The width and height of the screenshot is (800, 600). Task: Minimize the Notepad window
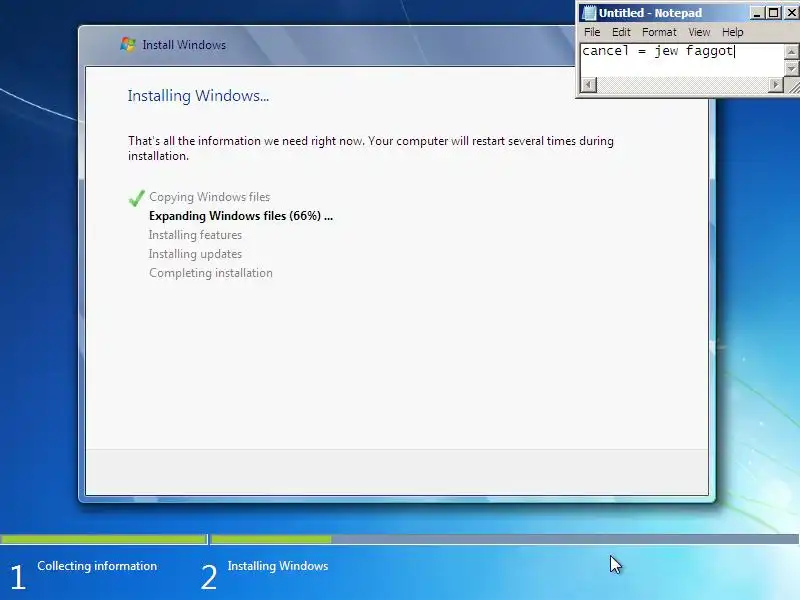click(x=757, y=13)
